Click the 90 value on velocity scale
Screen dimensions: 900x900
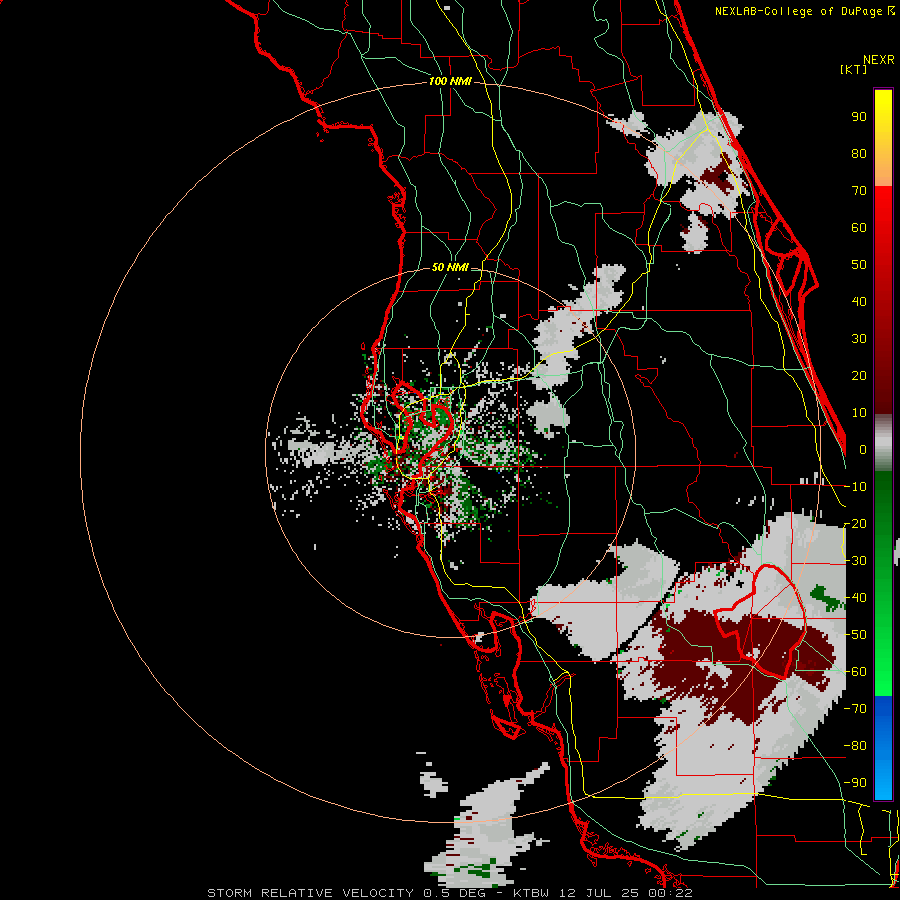pyautogui.click(x=859, y=117)
